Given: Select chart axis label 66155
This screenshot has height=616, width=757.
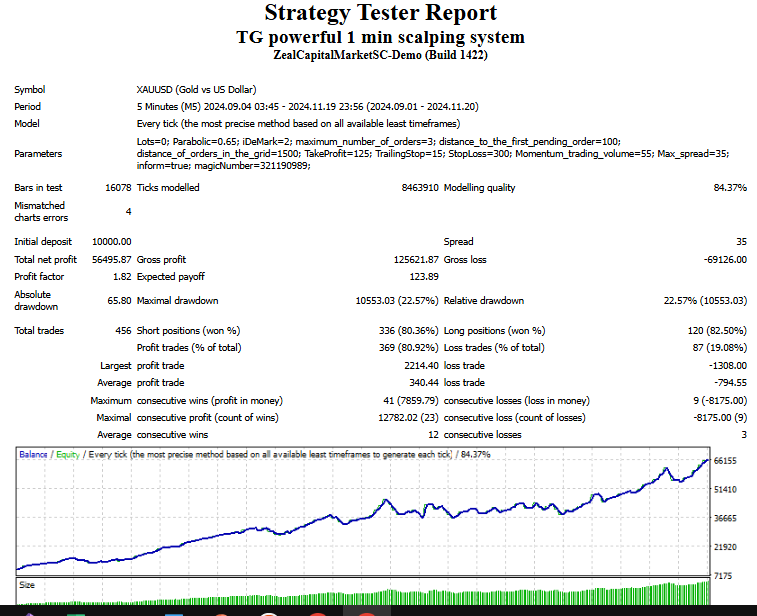Looking at the screenshot, I should (725, 461).
